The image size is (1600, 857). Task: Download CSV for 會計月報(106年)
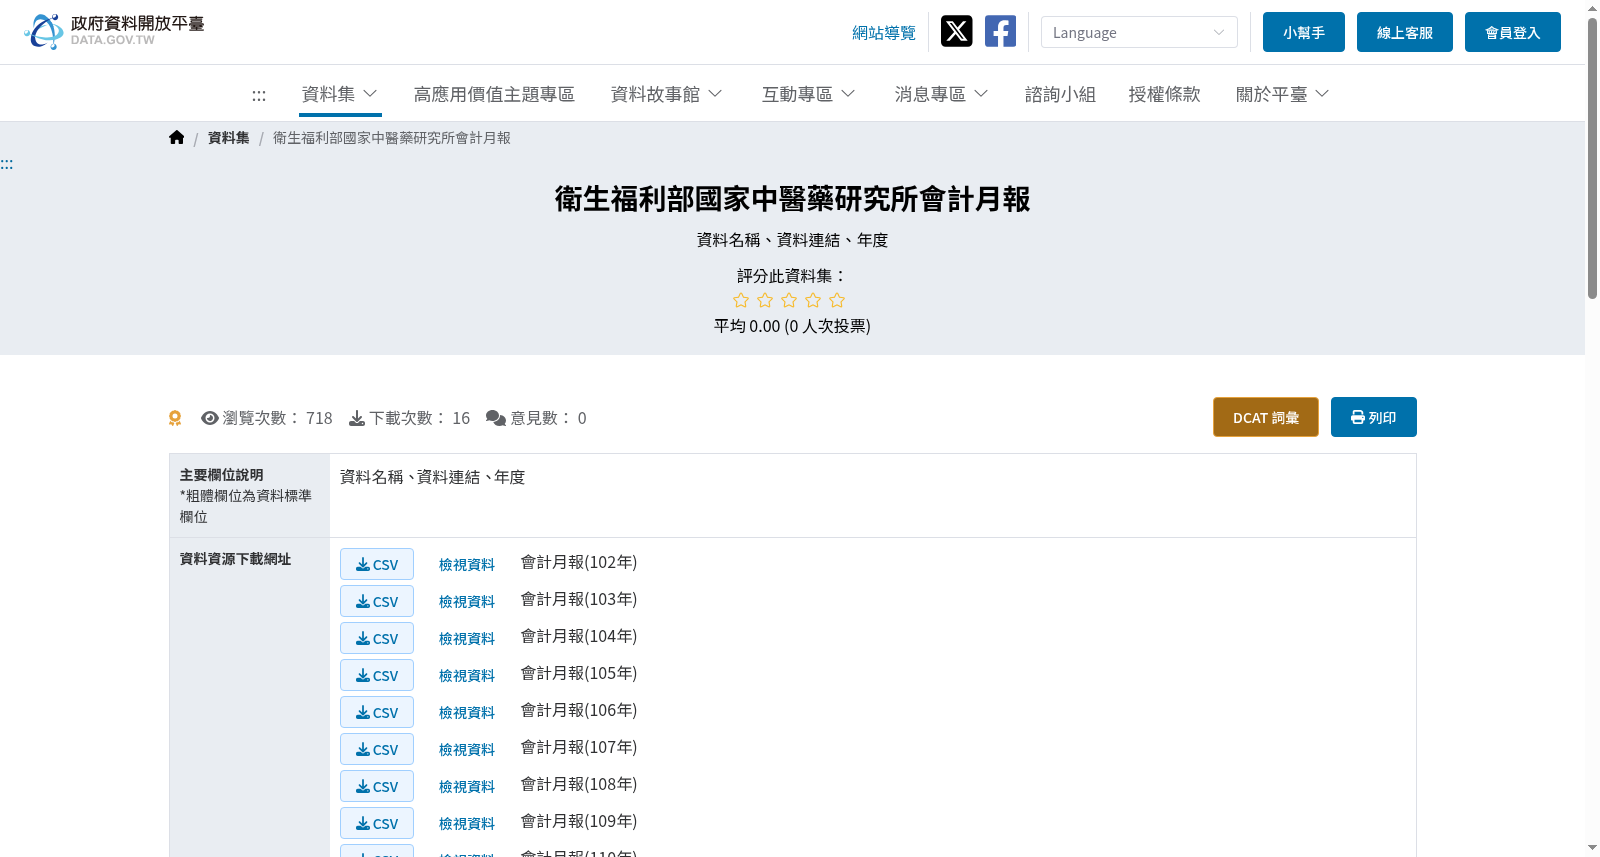(x=377, y=712)
